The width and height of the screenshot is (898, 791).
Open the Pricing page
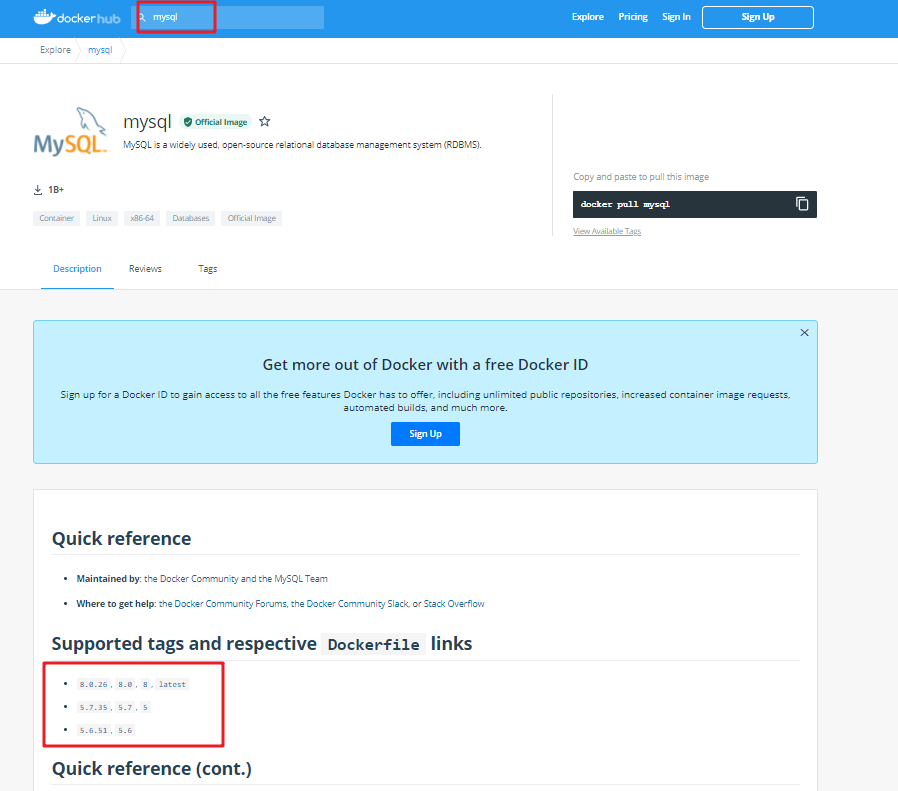click(633, 17)
